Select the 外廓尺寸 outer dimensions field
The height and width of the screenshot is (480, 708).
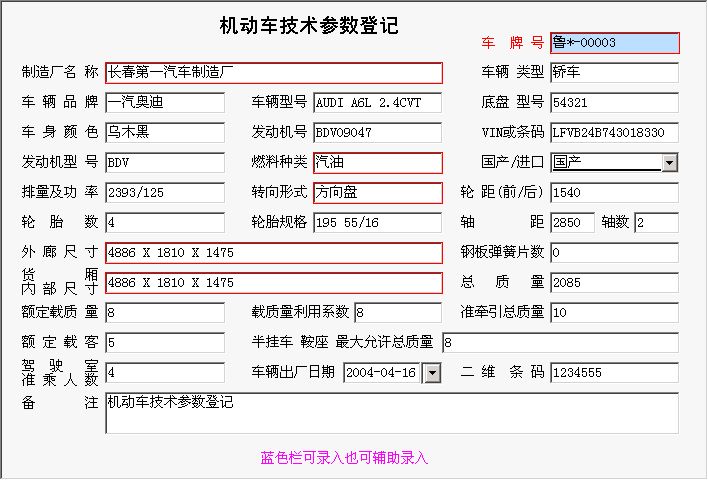pyautogui.click(x=273, y=253)
